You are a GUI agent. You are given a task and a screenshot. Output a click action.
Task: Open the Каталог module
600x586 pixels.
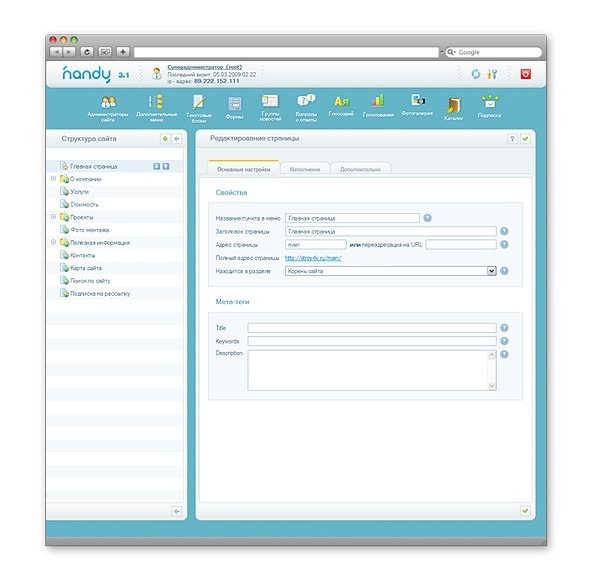click(454, 109)
